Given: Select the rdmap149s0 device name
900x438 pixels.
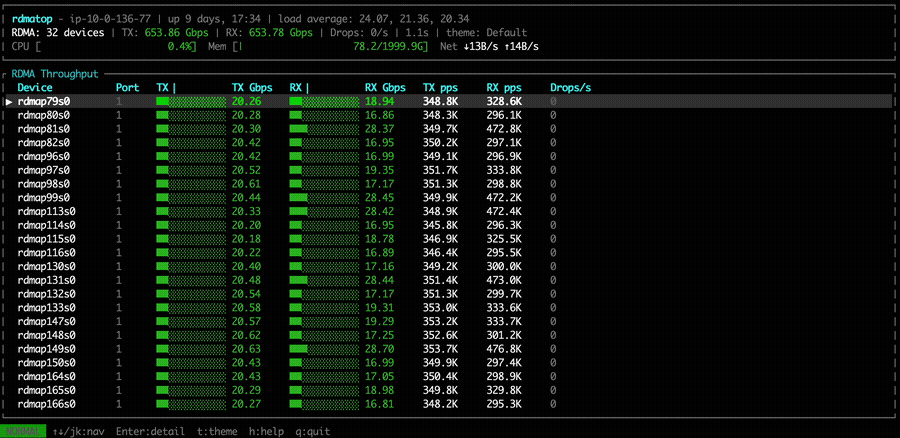Looking at the screenshot, I should [x=46, y=350].
